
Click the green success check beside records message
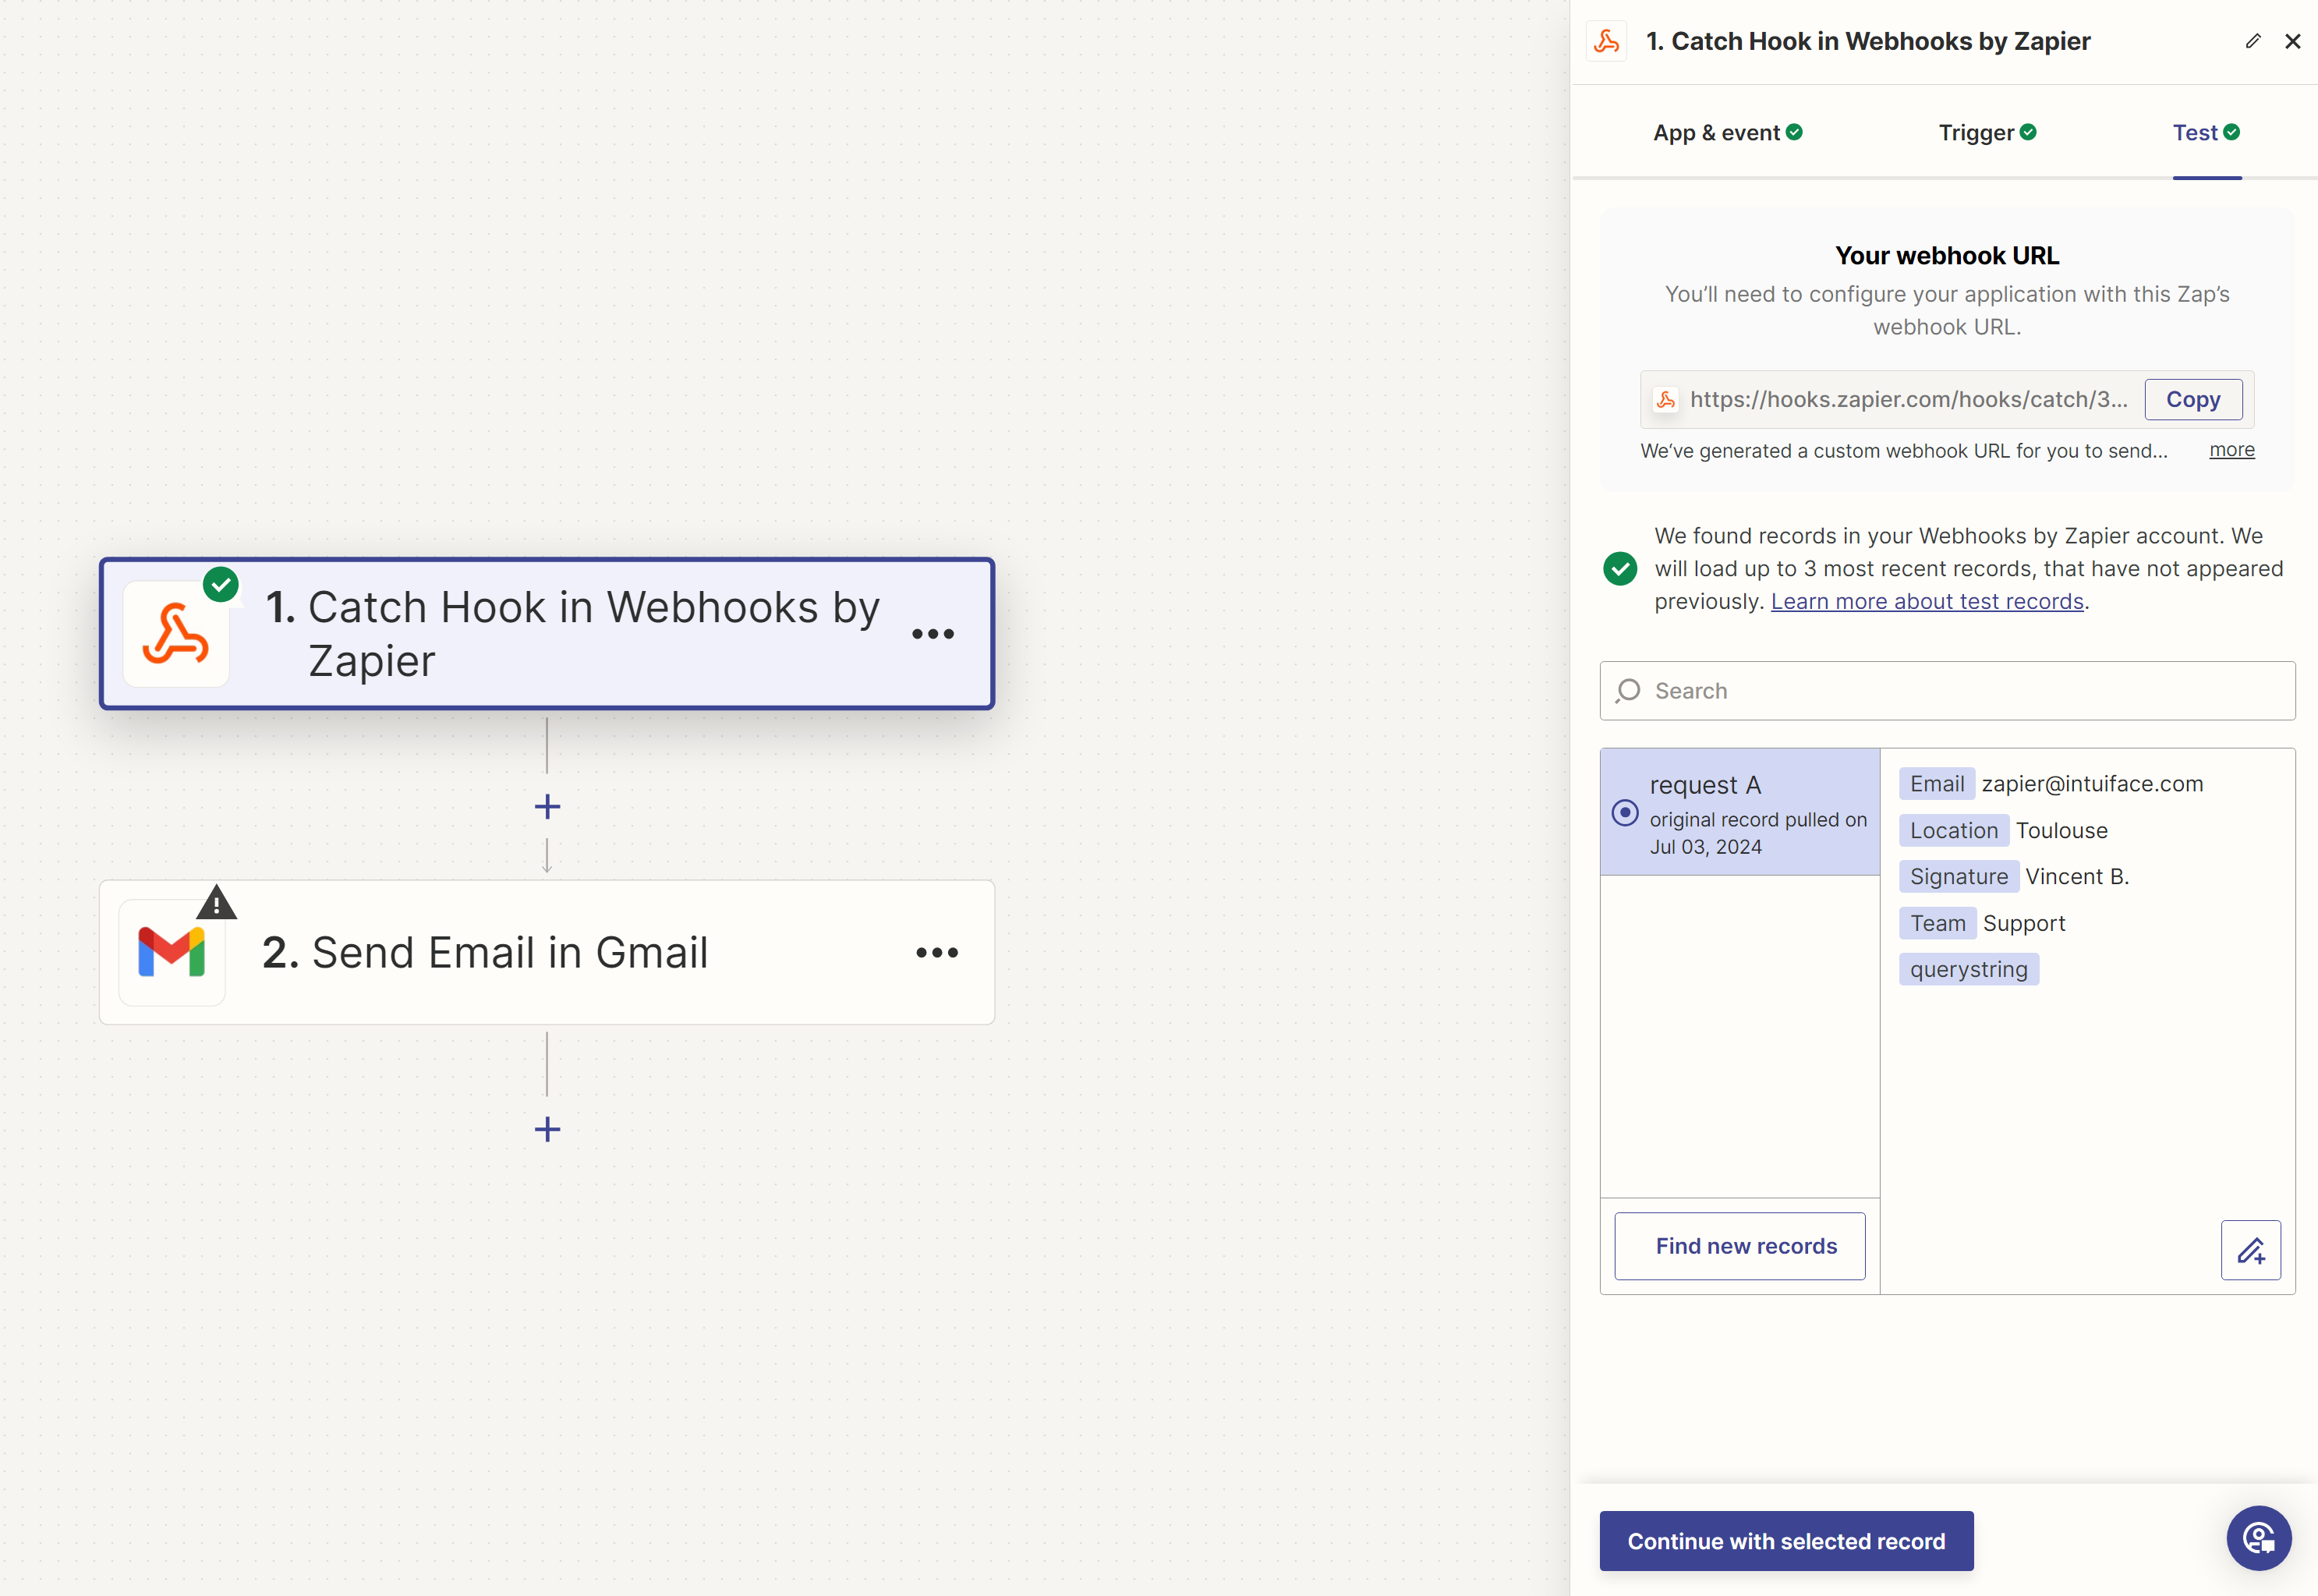coord(1620,569)
